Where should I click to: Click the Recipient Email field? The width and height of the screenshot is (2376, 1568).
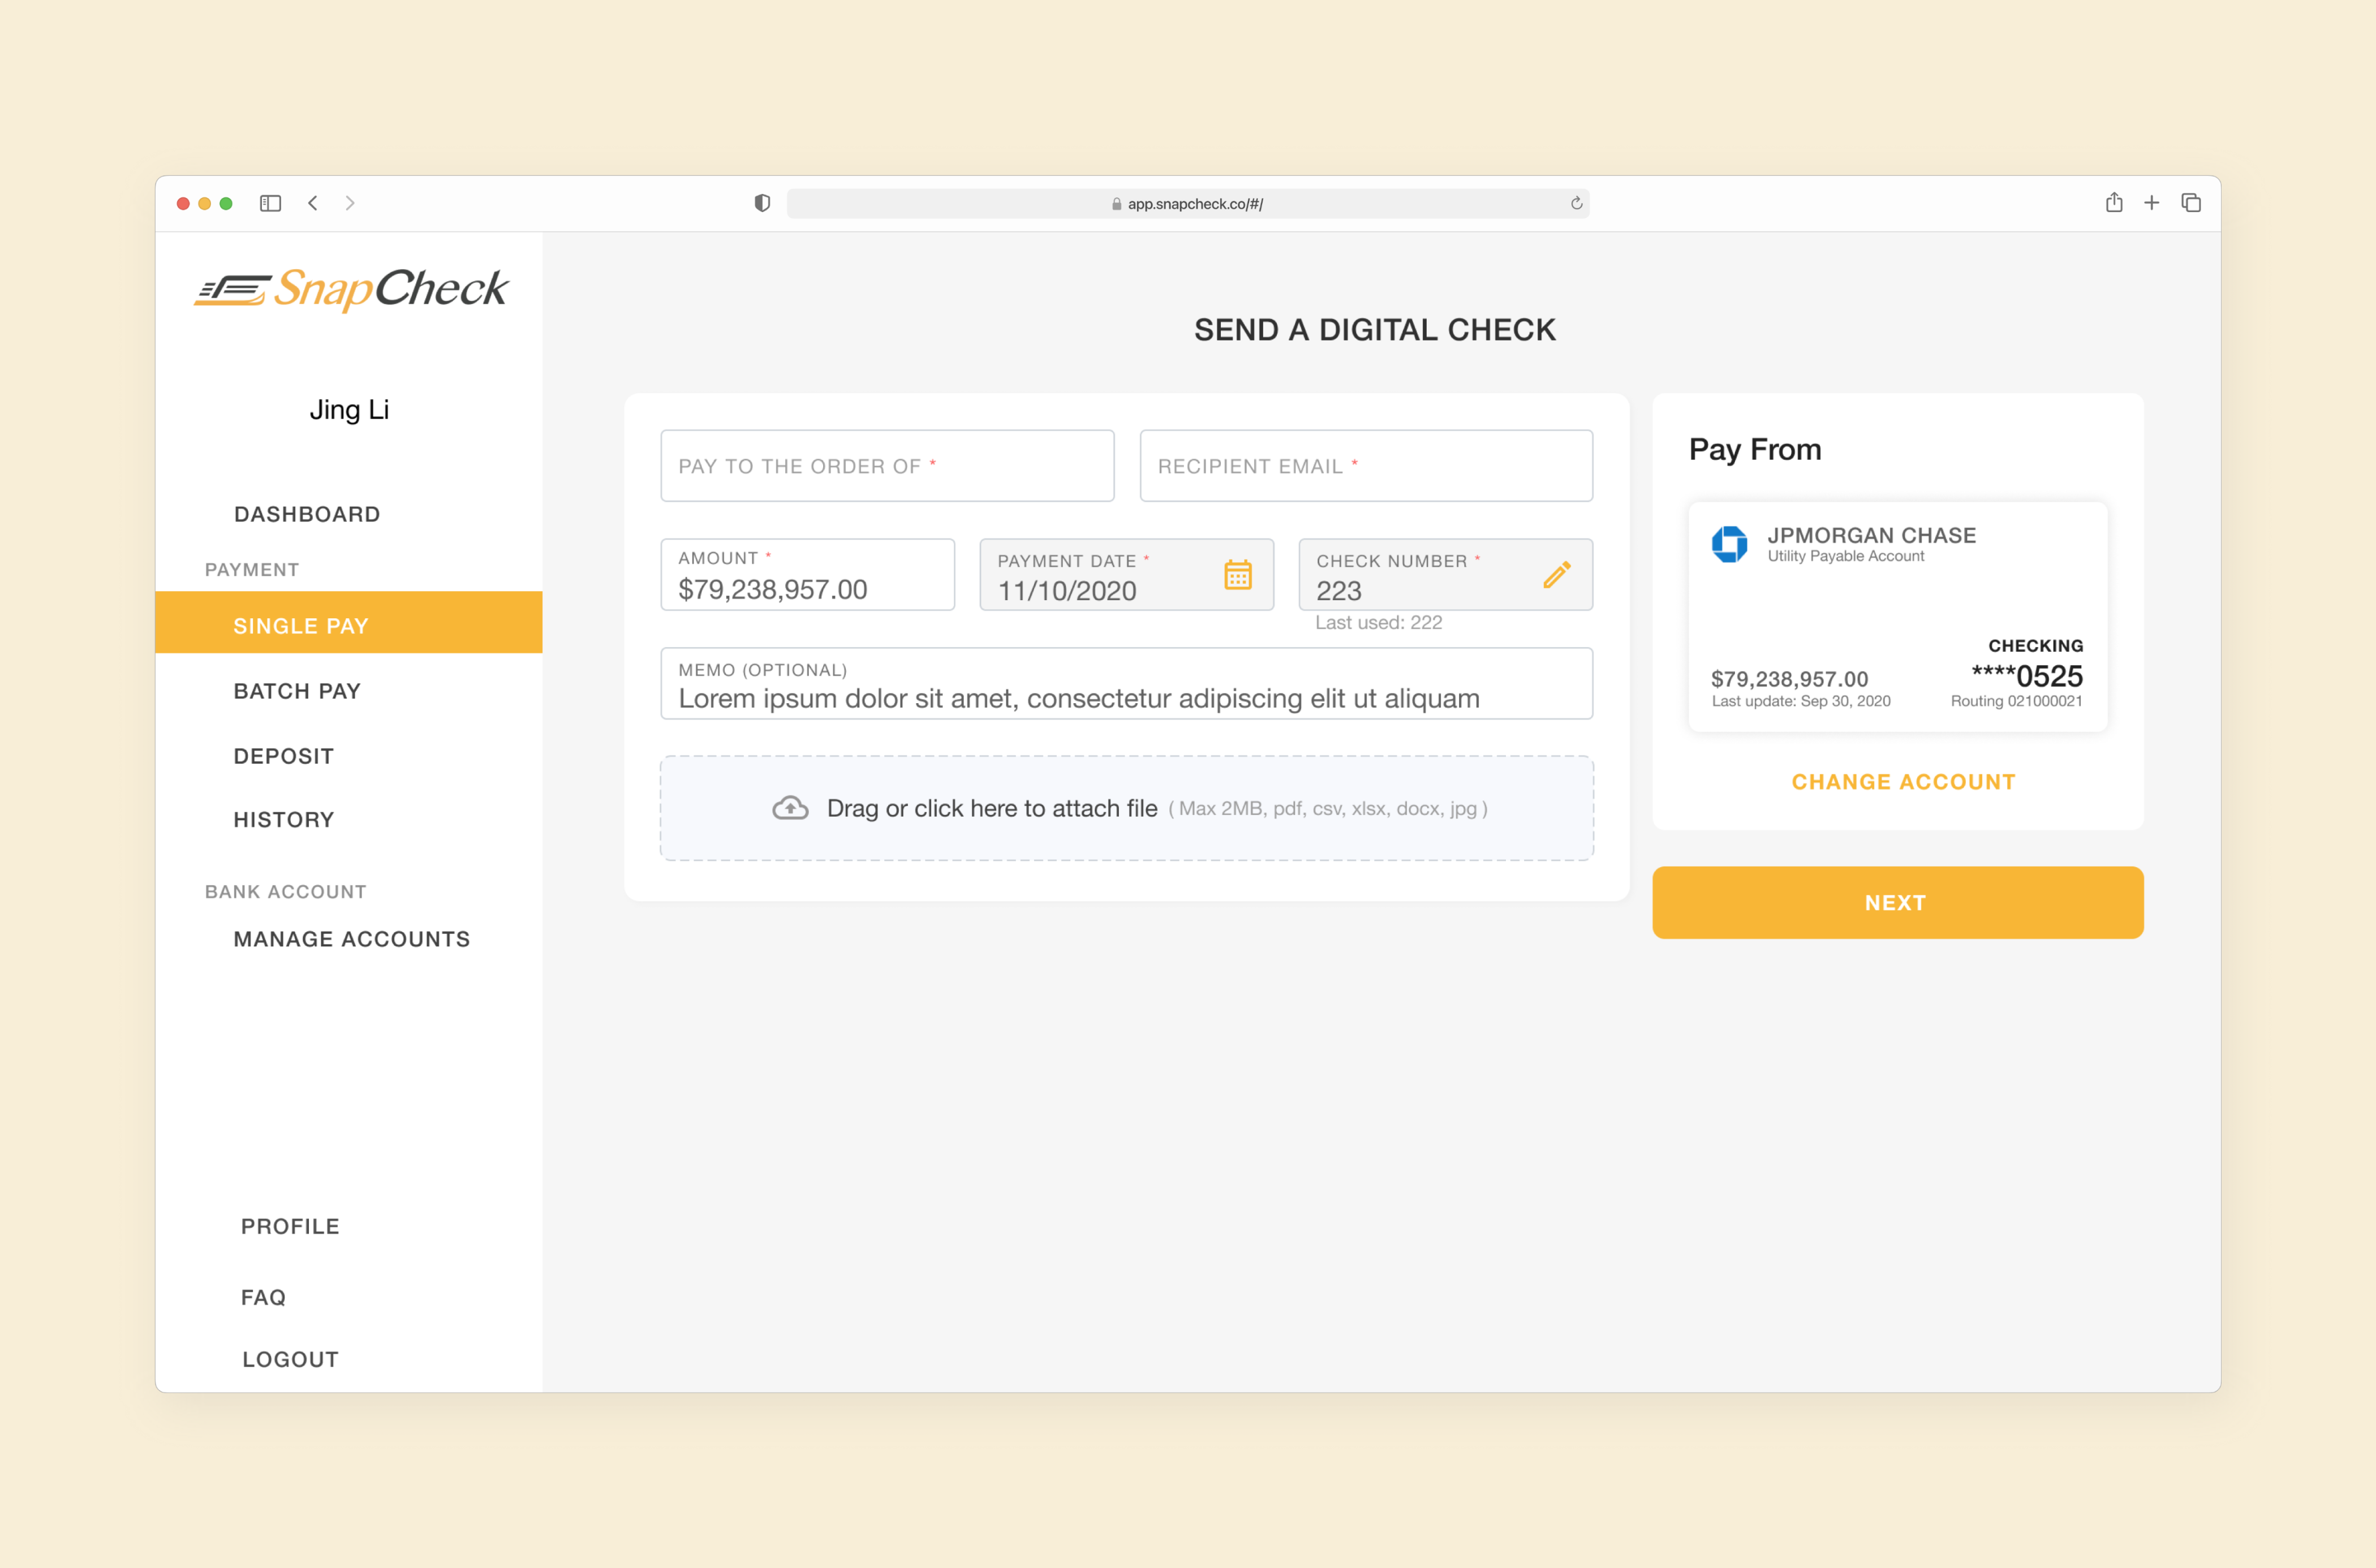[x=1365, y=466]
